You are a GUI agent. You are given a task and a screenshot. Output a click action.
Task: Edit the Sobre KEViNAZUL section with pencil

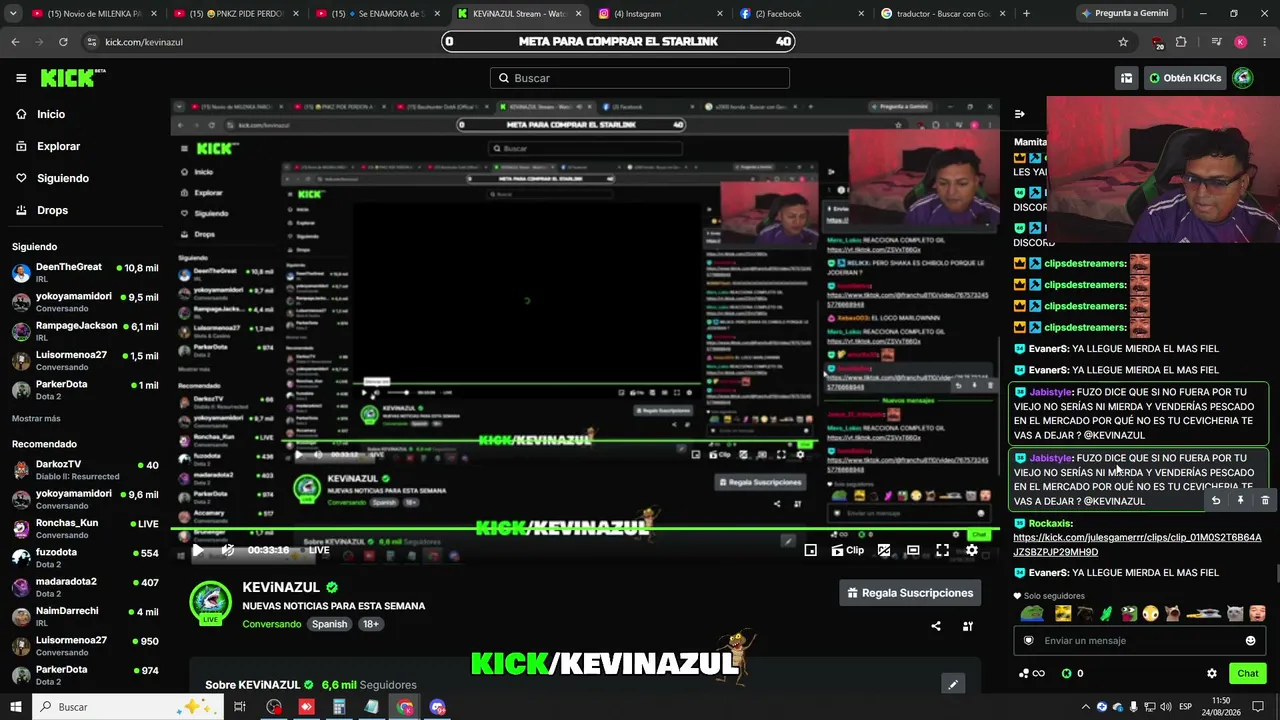coord(953,684)
